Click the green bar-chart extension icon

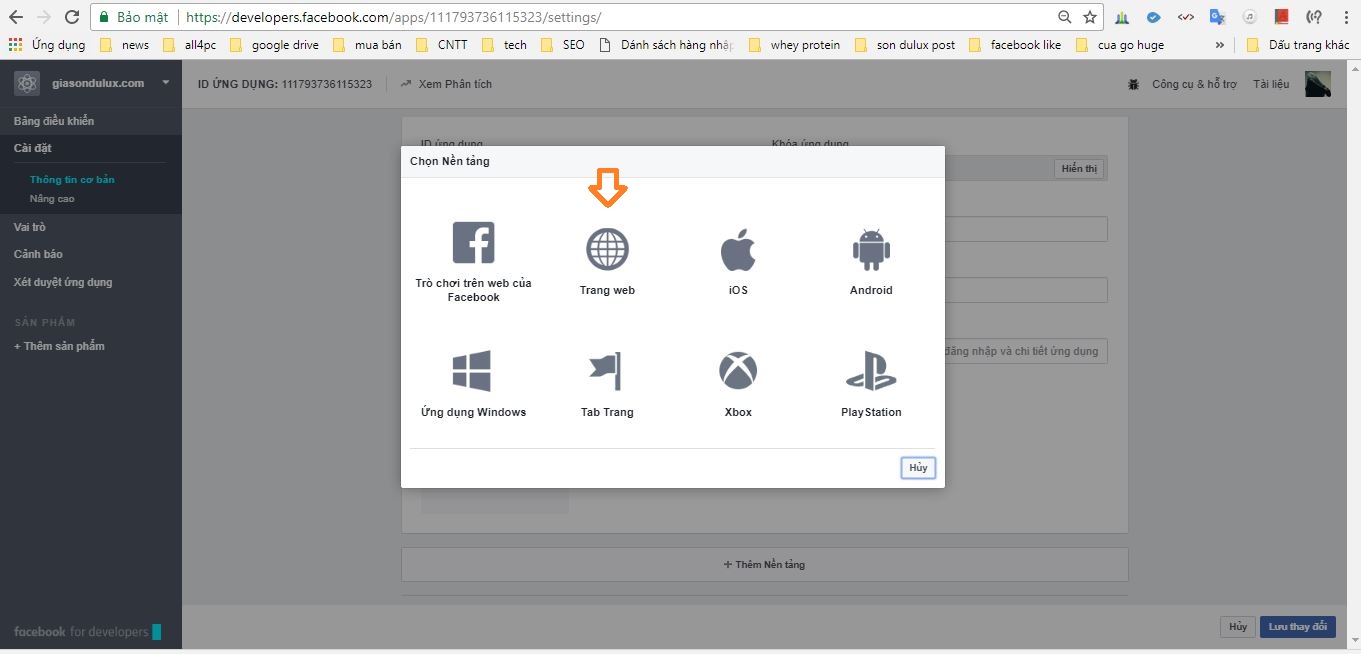(x=1122, y=17)
